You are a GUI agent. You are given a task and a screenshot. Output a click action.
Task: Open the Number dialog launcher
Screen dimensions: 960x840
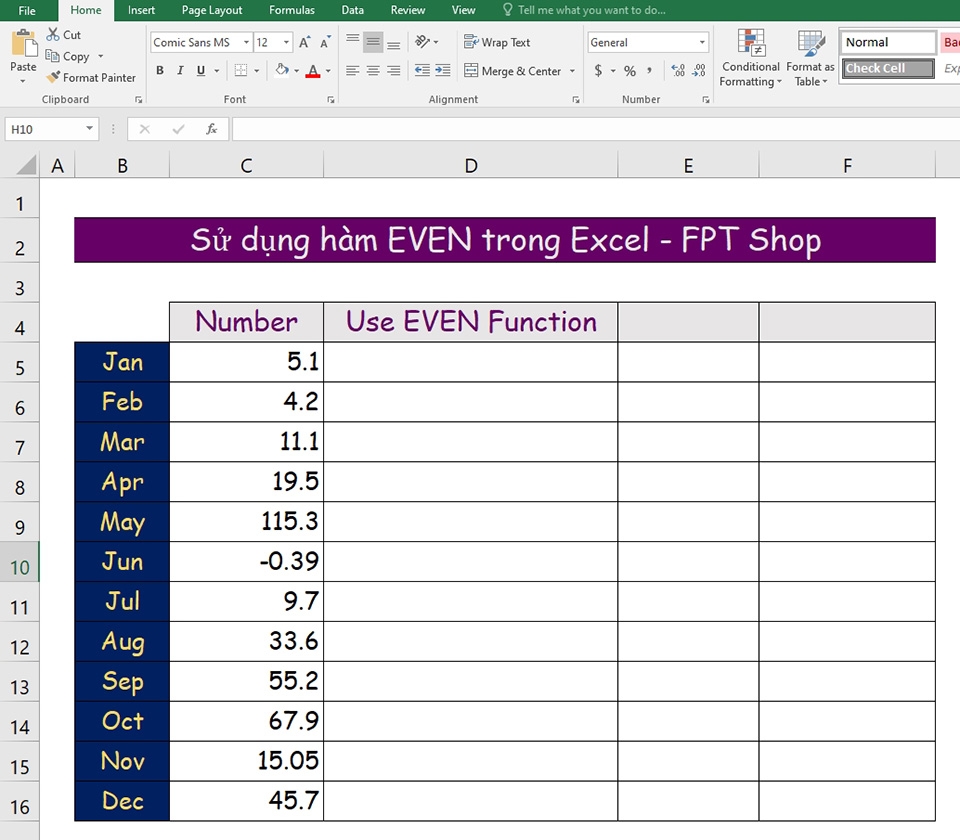click(x=705, y=100)
